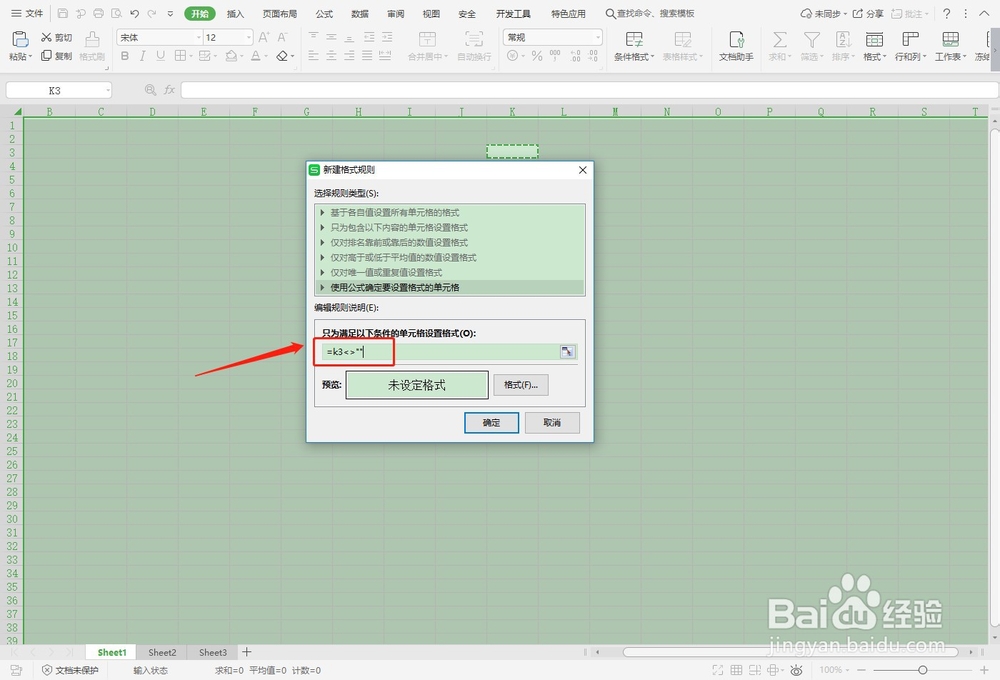The width and height of the screenshot is (1000, 680).
Task: Toggle bold formatting
Action: click(125, 56)
